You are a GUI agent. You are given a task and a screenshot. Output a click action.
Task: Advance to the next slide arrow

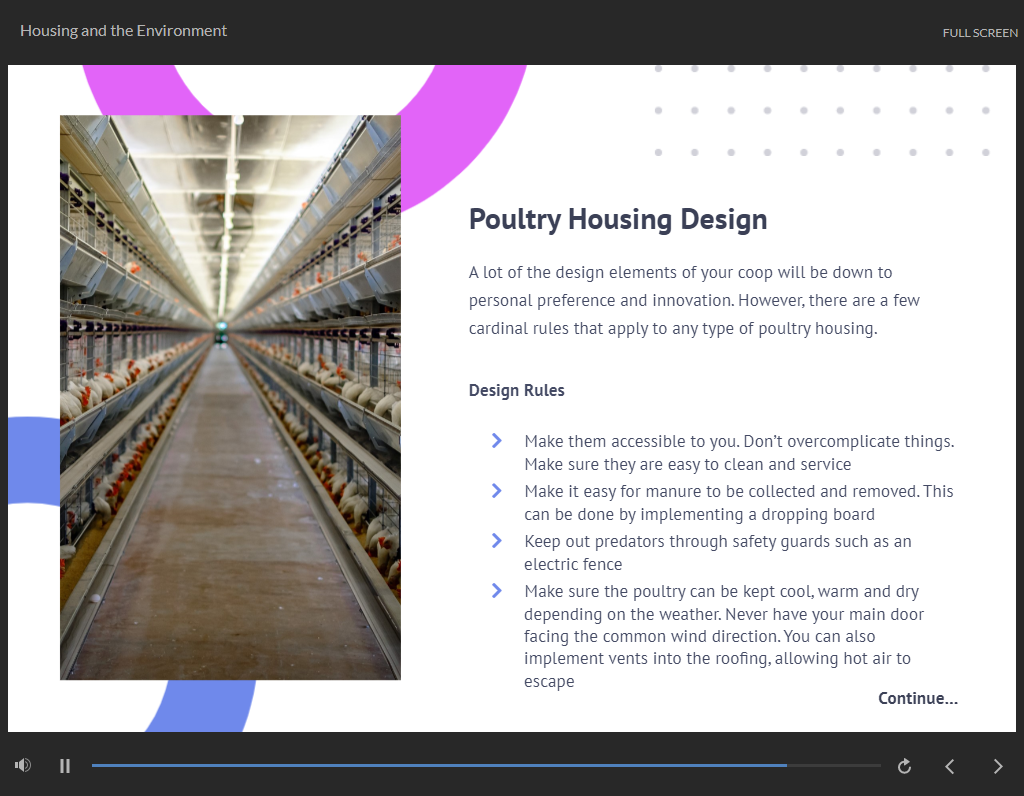[997, 766]
